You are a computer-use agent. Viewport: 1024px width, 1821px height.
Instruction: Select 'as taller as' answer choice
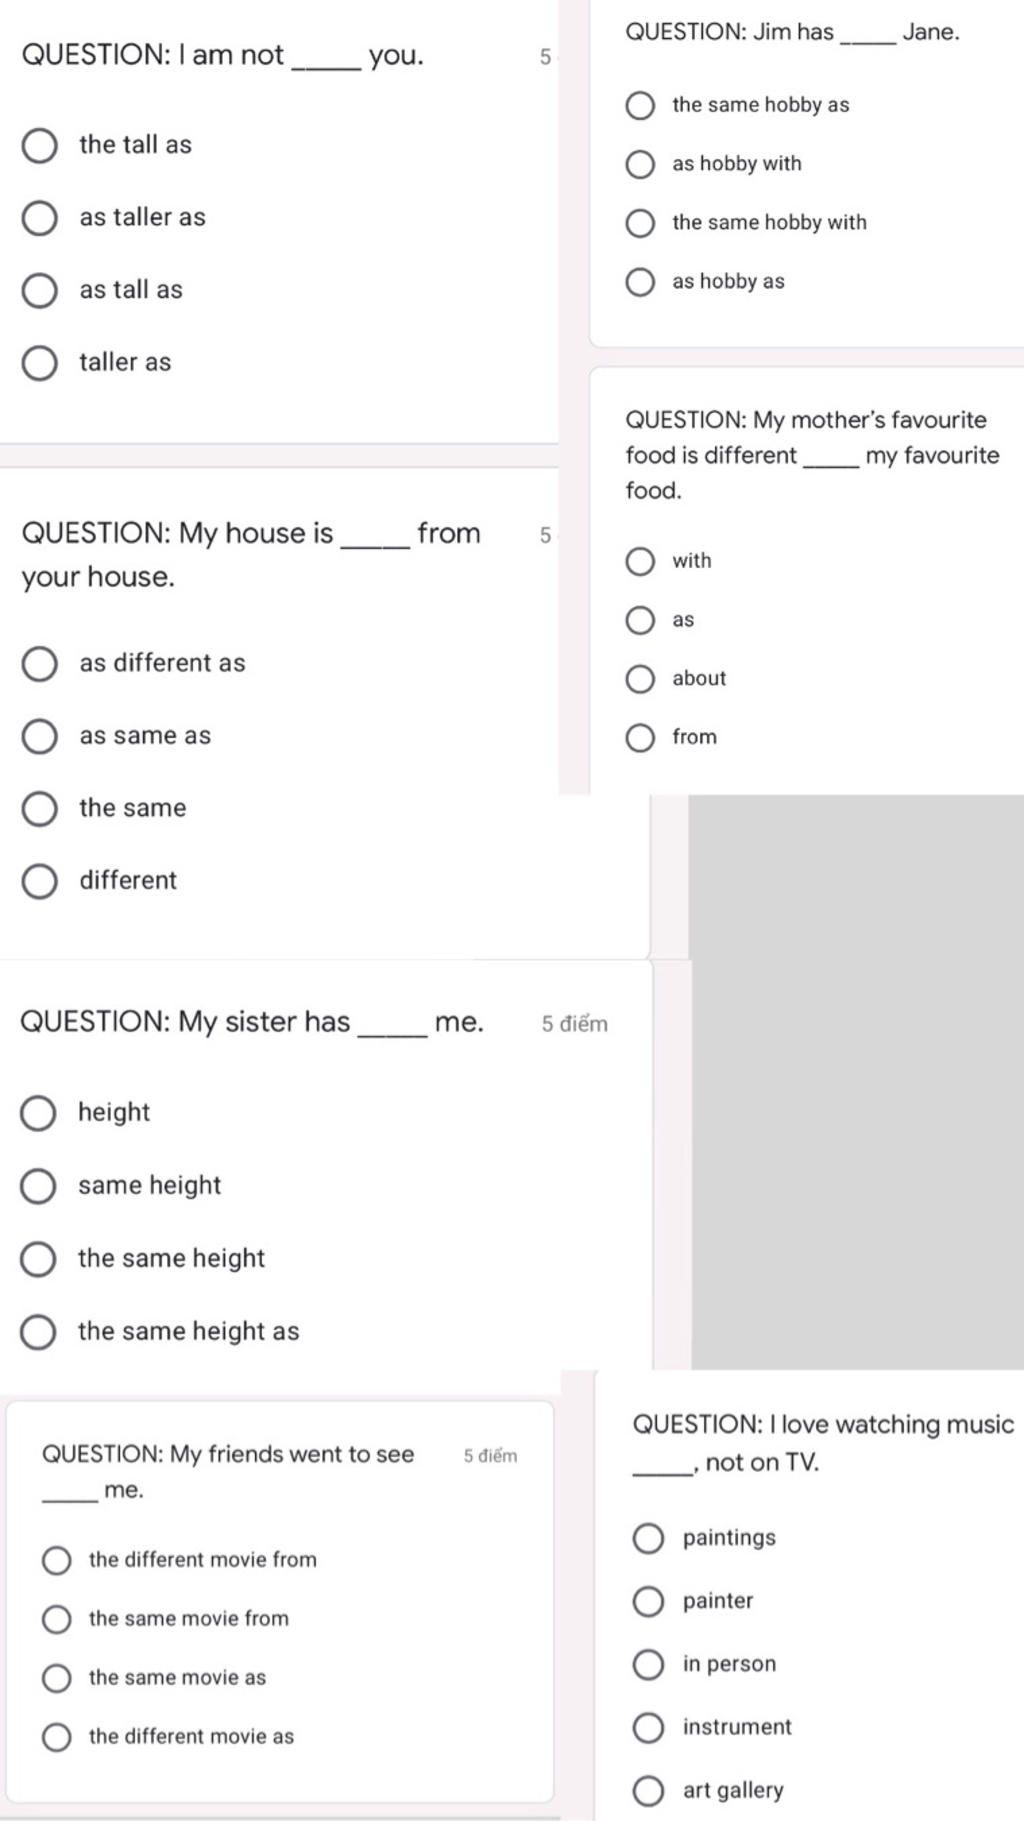(40, 218)
